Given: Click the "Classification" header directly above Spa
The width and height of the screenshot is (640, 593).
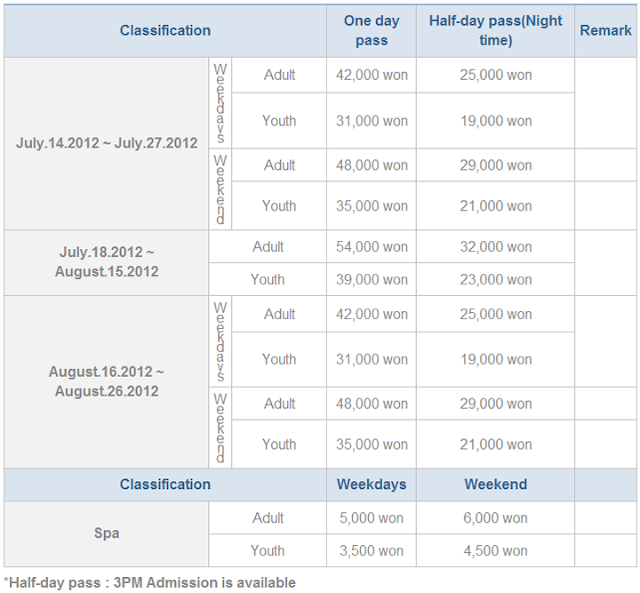Looking at the screenshot, I should 165,485.
